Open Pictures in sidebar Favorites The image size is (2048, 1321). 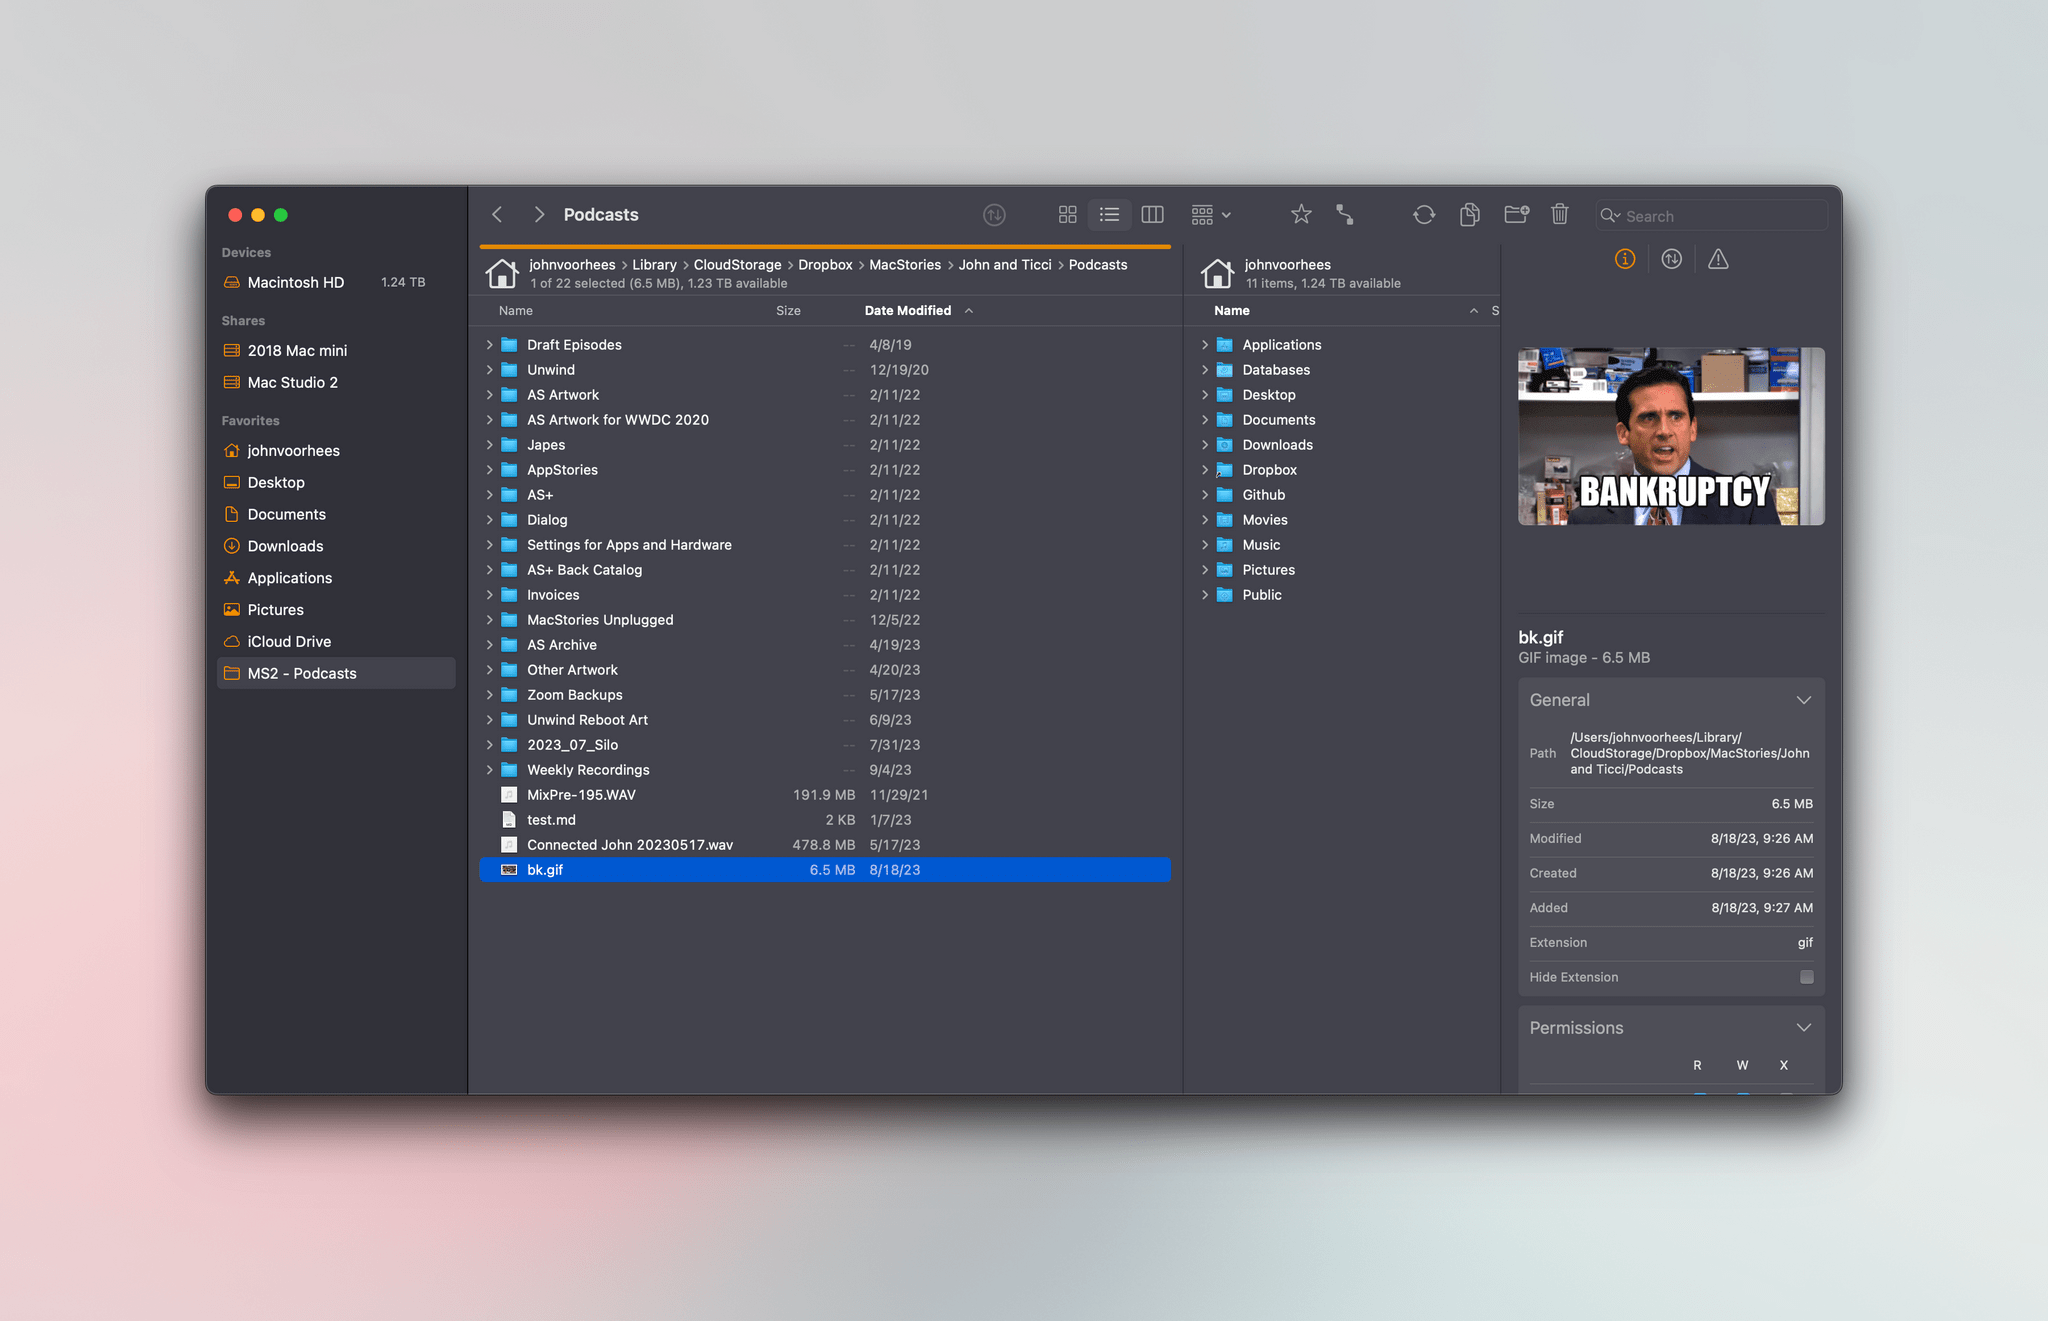tap(335, 610)
